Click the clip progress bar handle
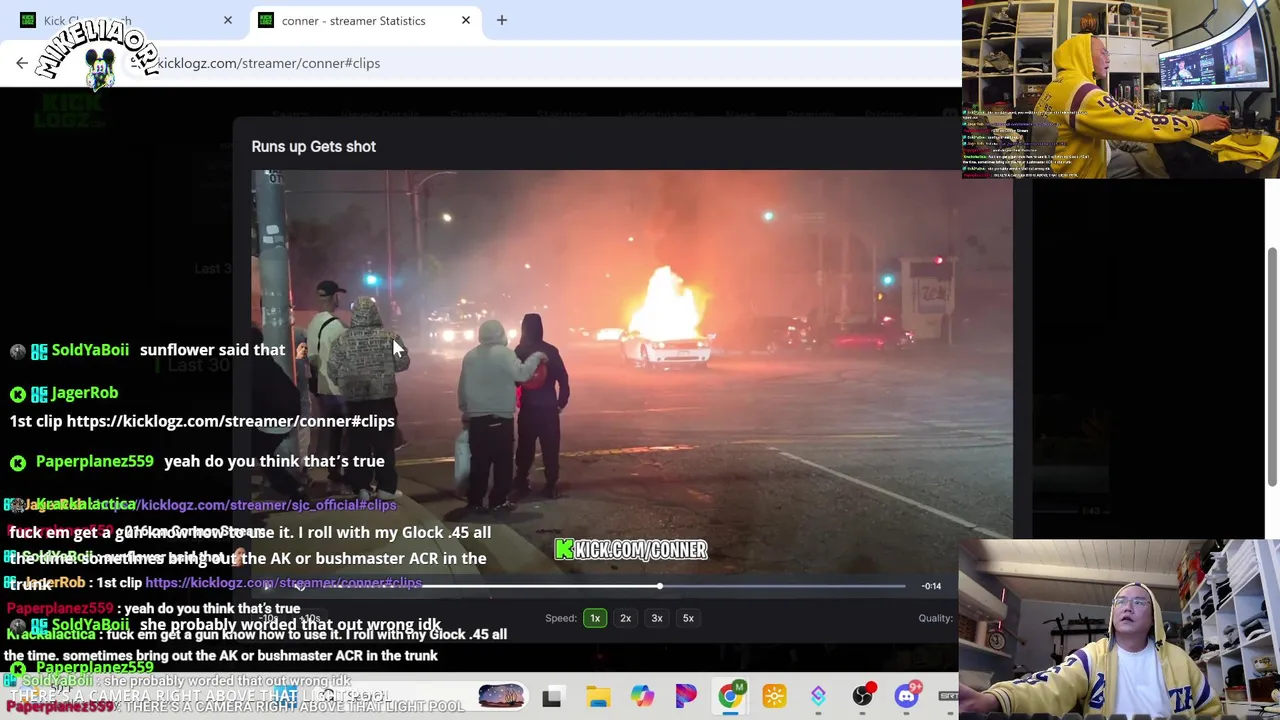Viewport: 1280px width, 720px height. click(x=660, y=586)
